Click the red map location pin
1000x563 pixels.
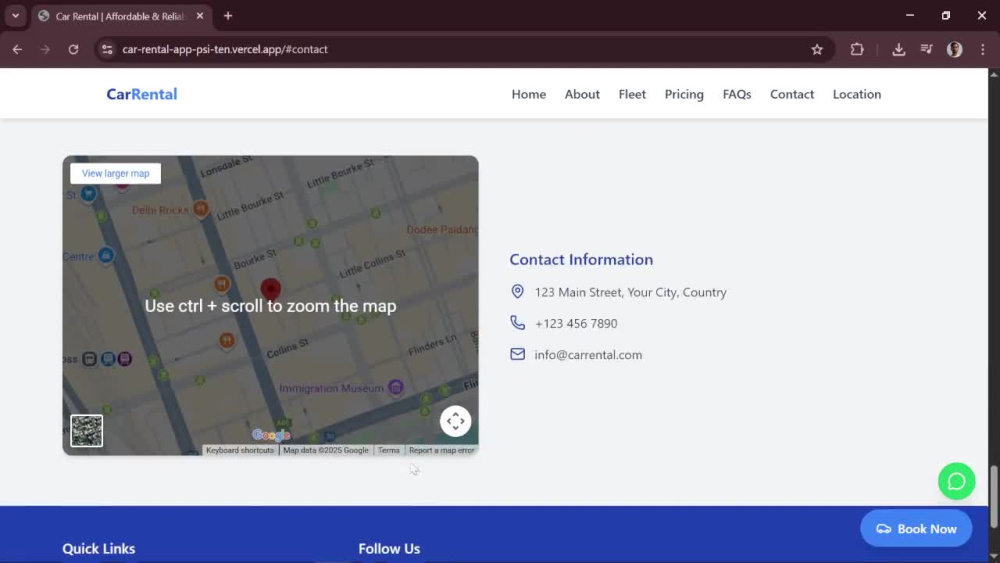270,289
